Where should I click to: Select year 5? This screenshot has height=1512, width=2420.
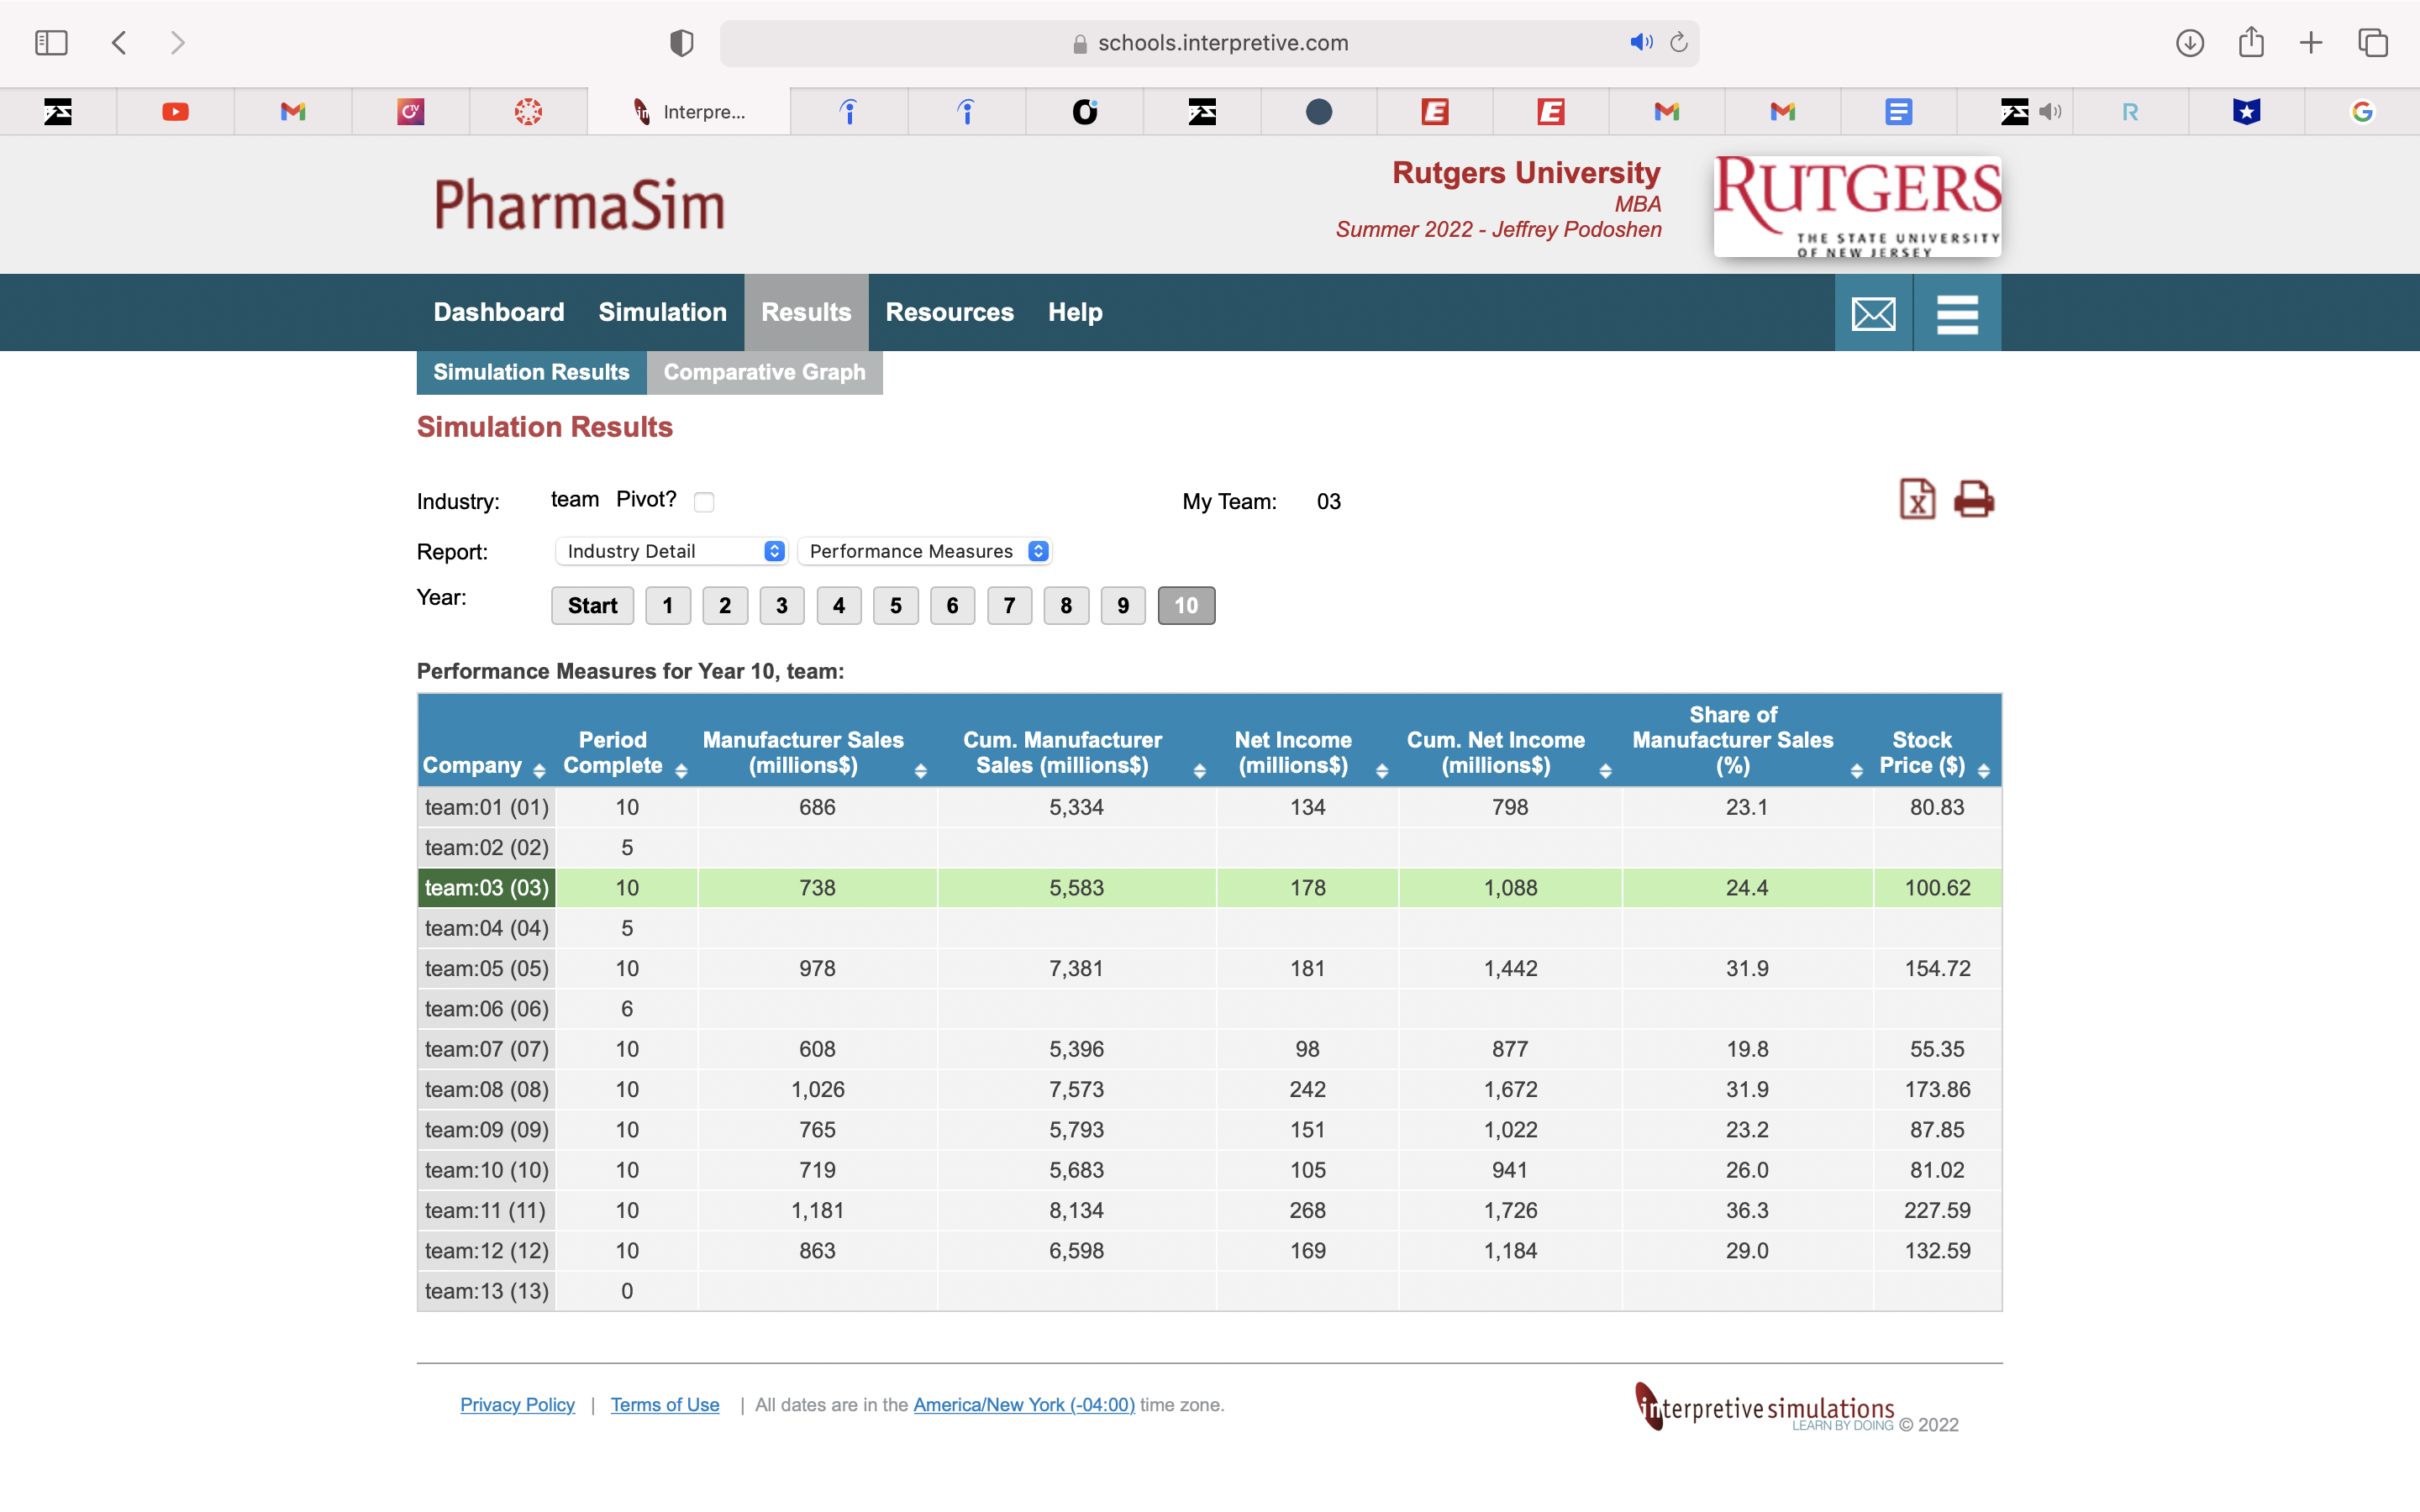coord(896,606)
